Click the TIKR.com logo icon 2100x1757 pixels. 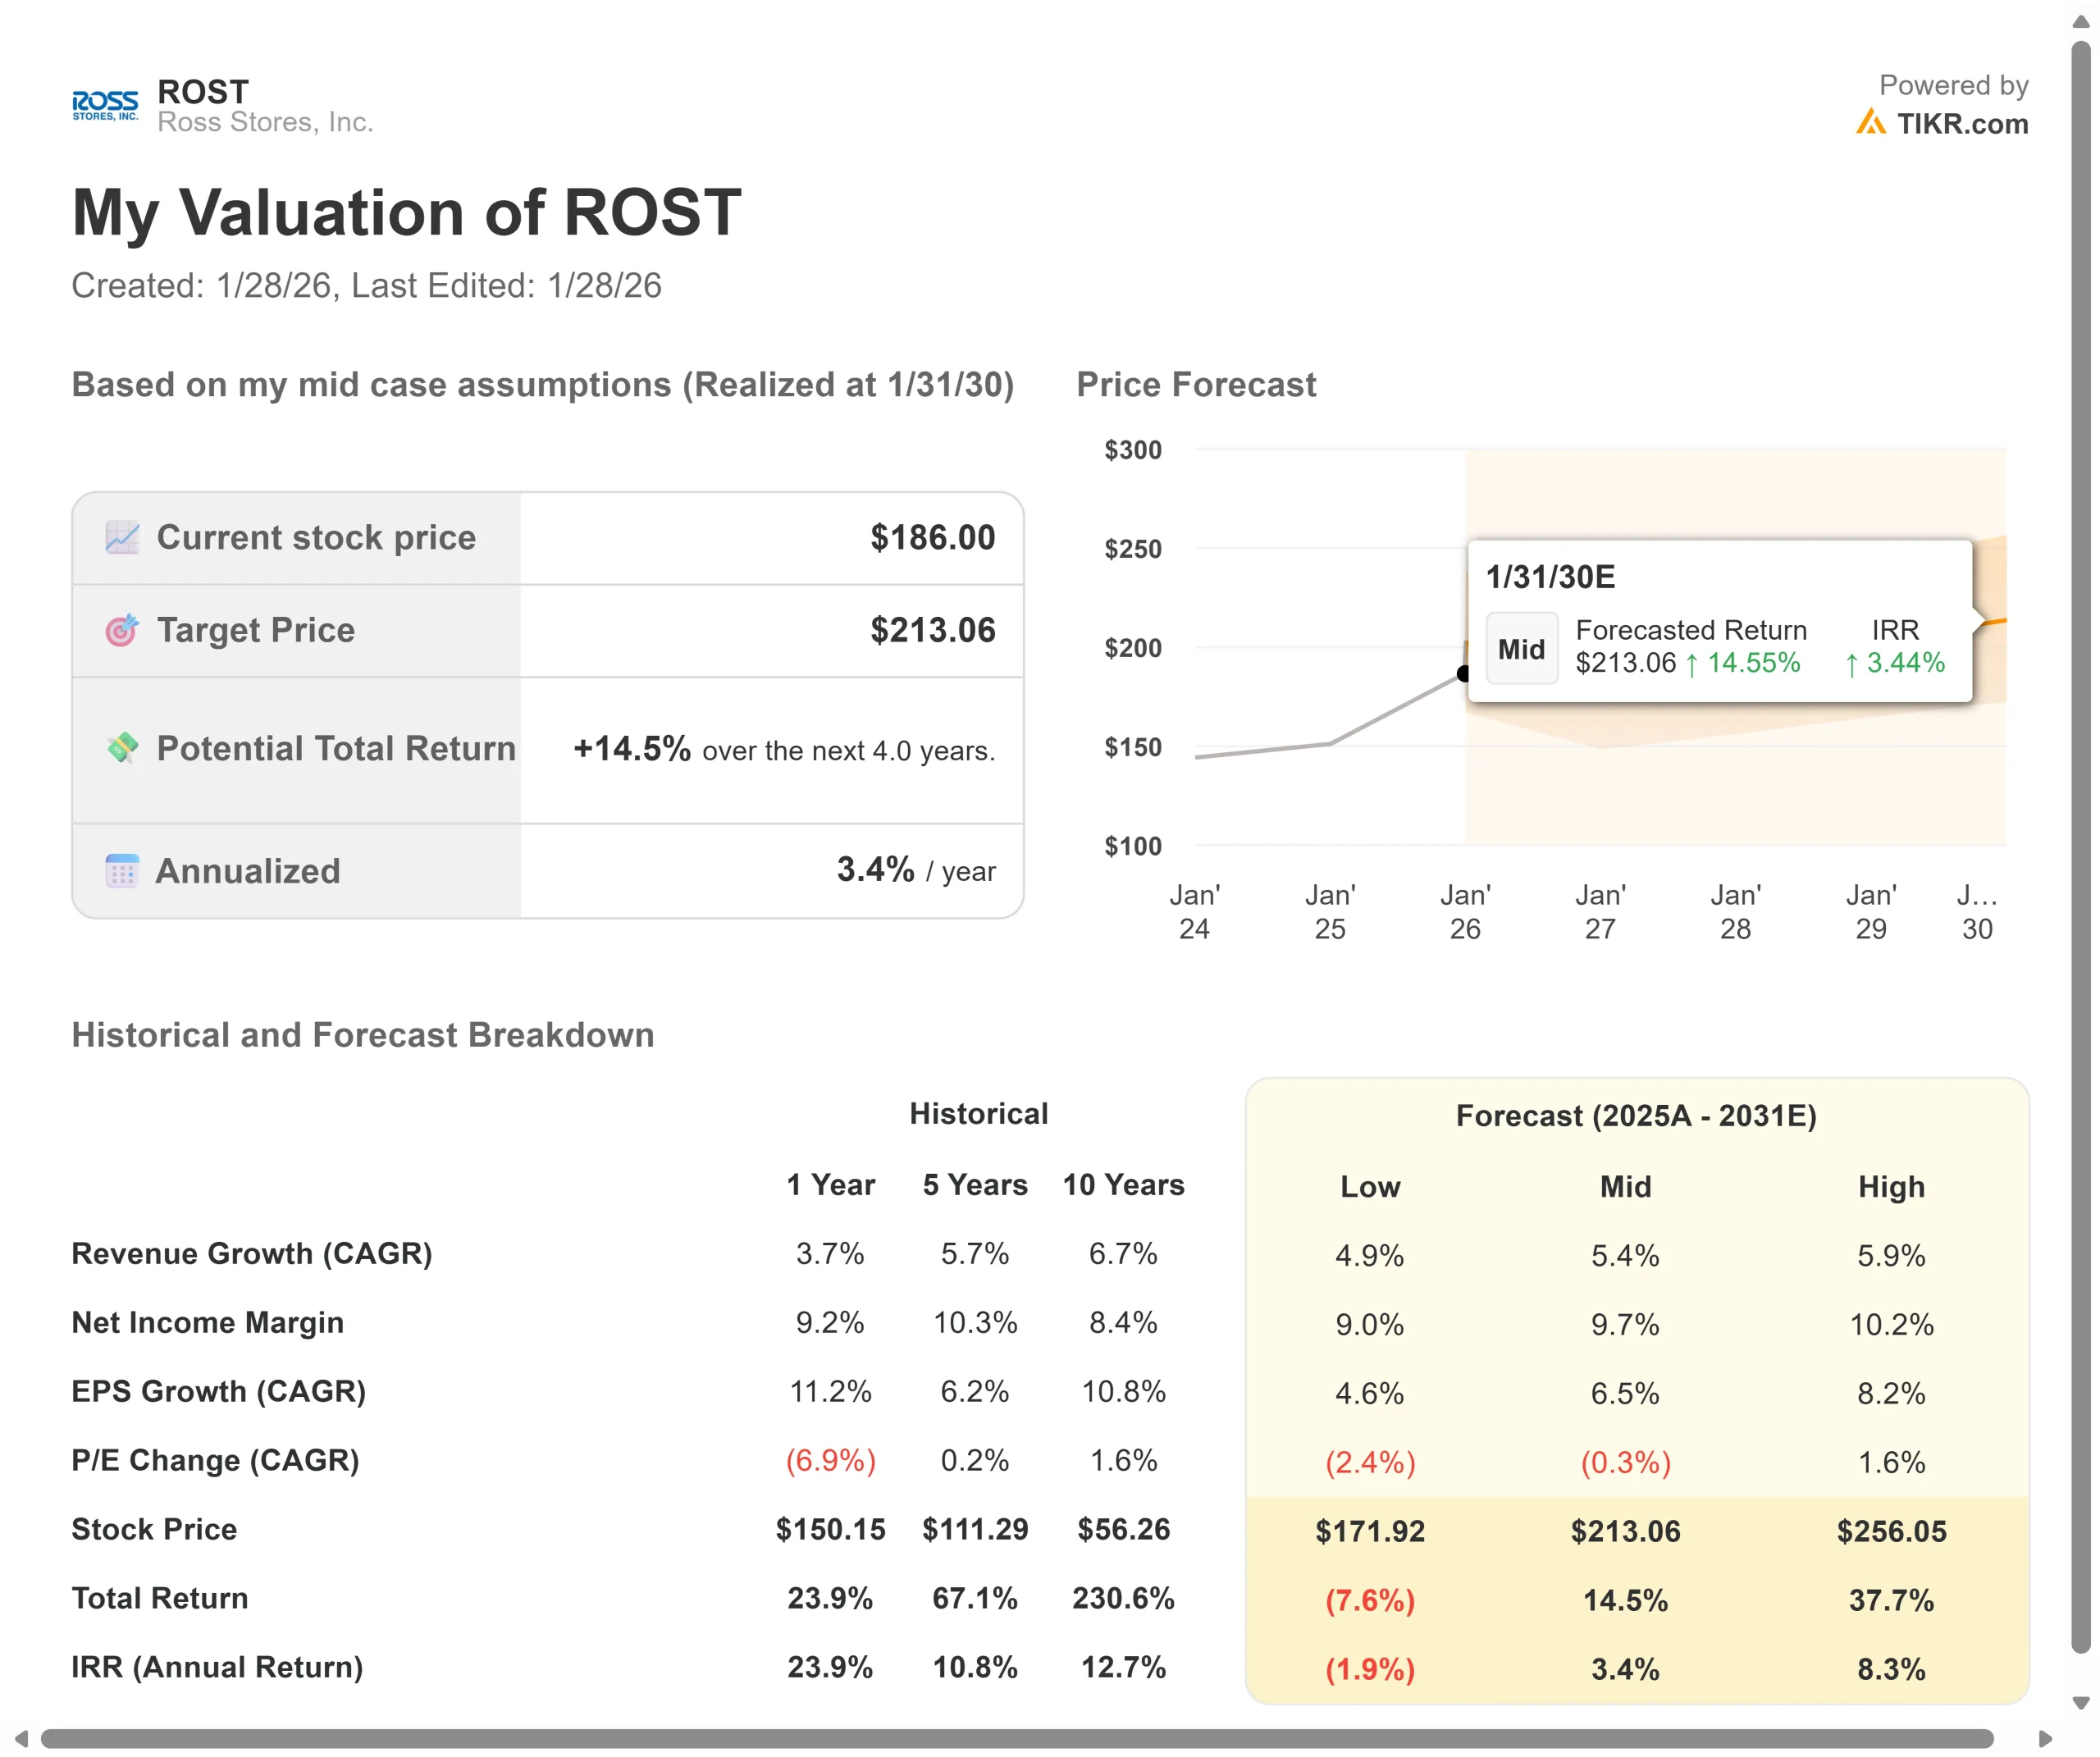[x=1870, y=123]
